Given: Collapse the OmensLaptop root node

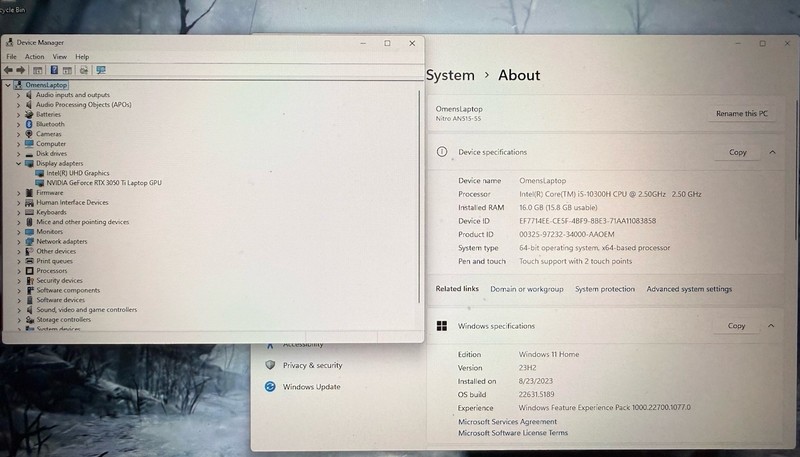Looking at the screenshot, I should coord(8,85).
